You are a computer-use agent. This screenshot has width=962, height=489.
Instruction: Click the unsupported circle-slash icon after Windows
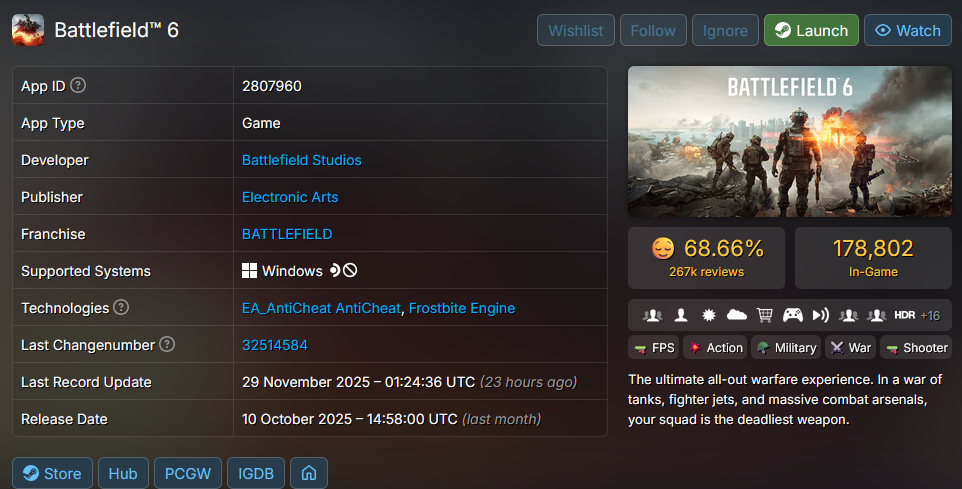click(350, 270)
